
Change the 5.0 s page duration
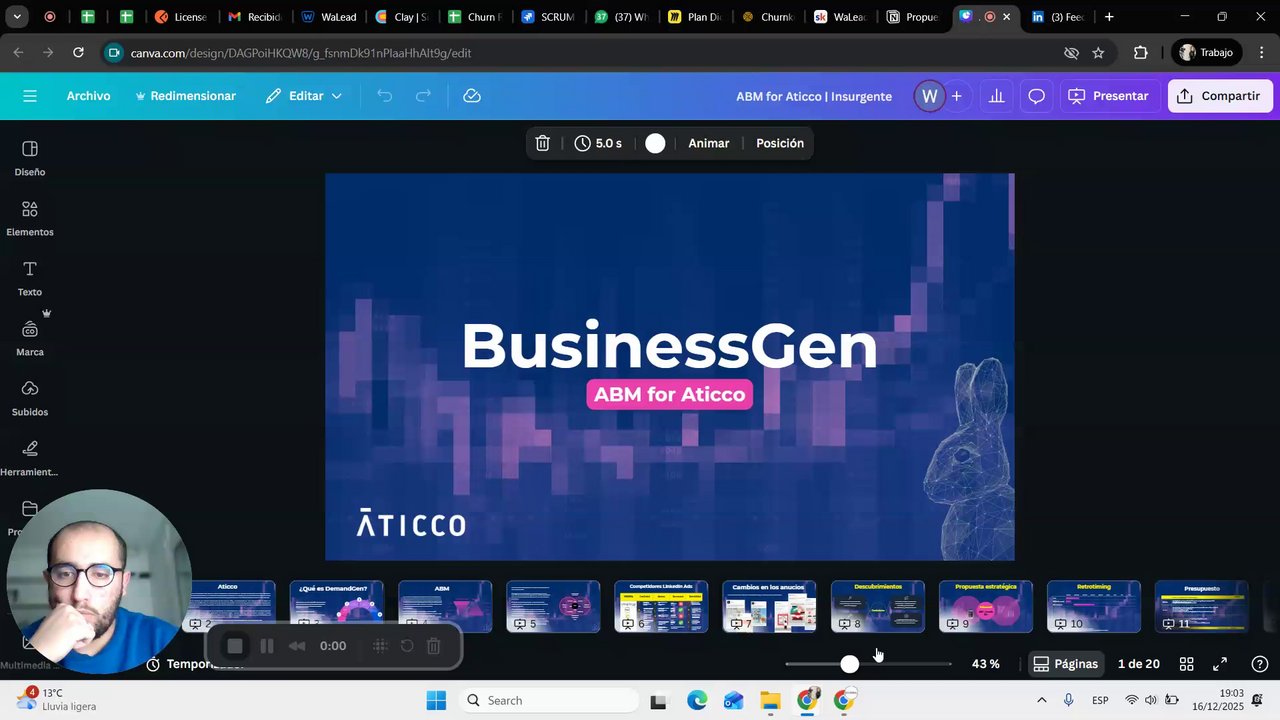[x=598, y=143]
